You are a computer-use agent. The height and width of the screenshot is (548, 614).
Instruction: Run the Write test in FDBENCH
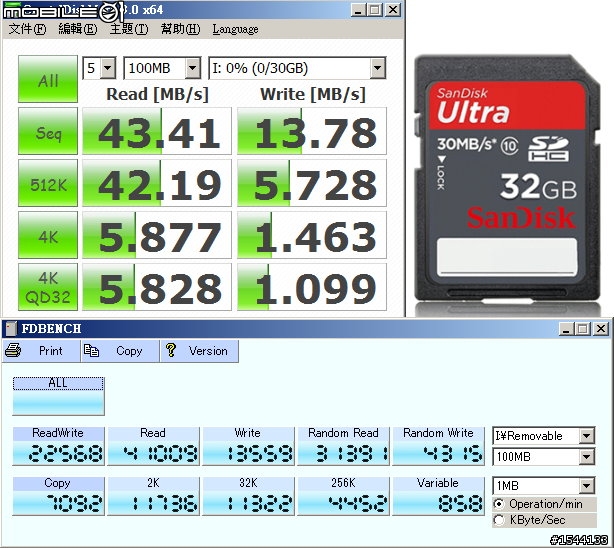tap(248, 446)
